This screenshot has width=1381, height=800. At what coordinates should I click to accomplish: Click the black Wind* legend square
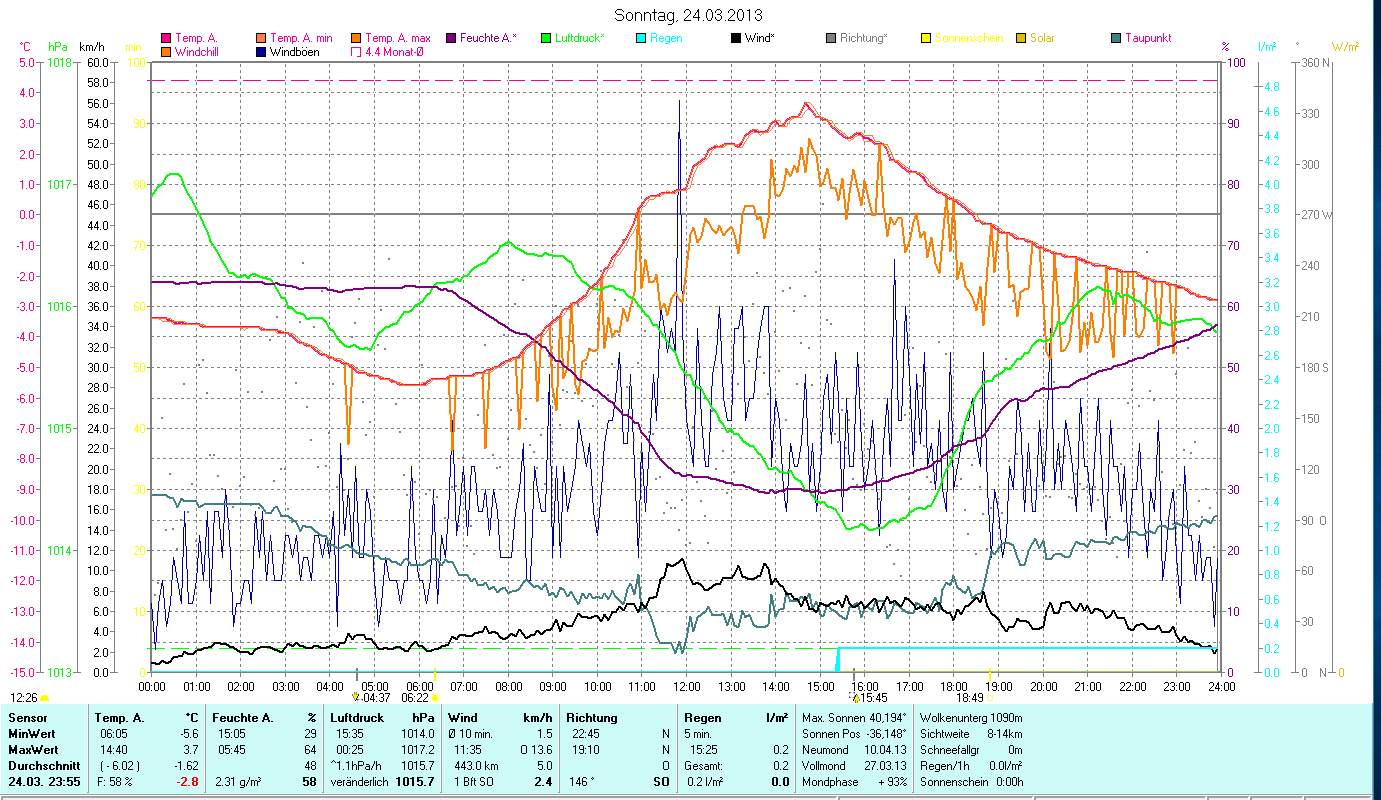pos(736,38)
